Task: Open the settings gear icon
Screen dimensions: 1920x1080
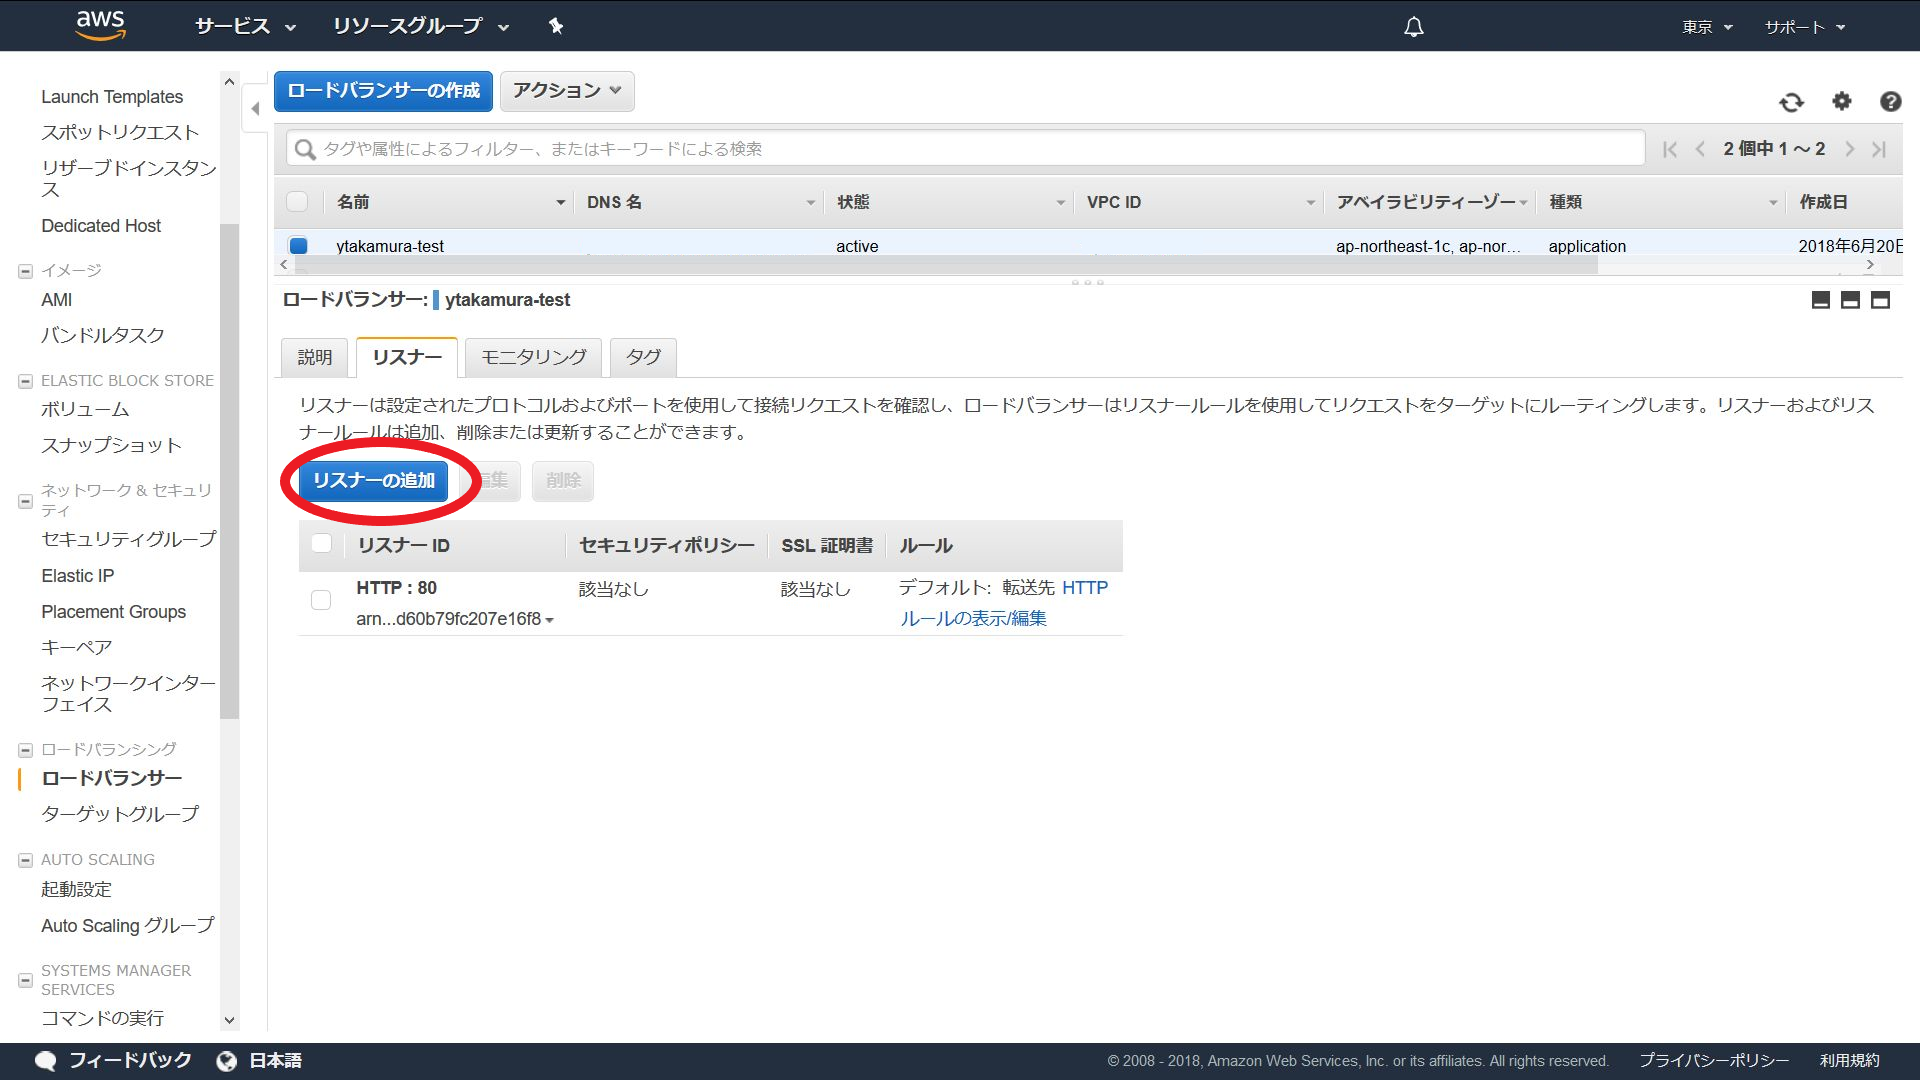Action: pyautogui.click(x=1841, y=101)
